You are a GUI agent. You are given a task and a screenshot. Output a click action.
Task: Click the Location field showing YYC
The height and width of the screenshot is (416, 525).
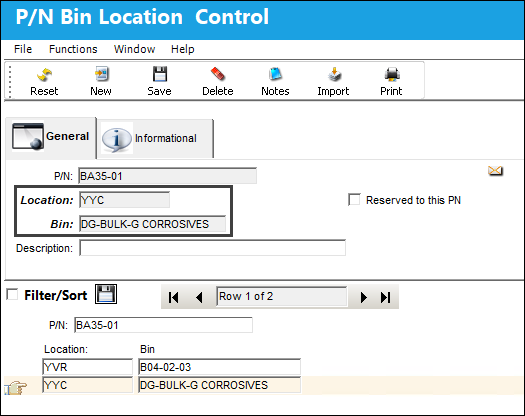(x=124, y=200)
